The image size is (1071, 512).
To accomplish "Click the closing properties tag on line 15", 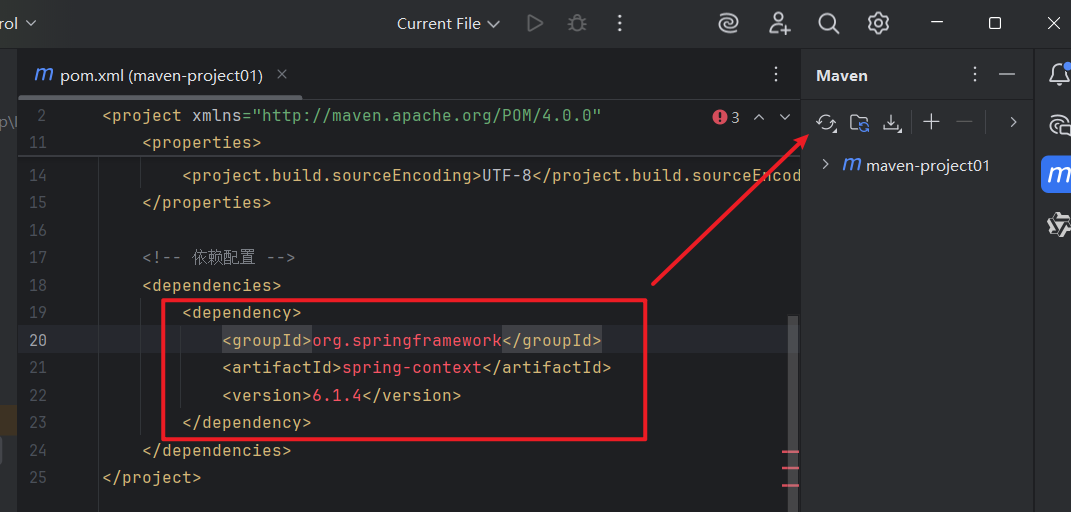I will click(x=207, y=203).
